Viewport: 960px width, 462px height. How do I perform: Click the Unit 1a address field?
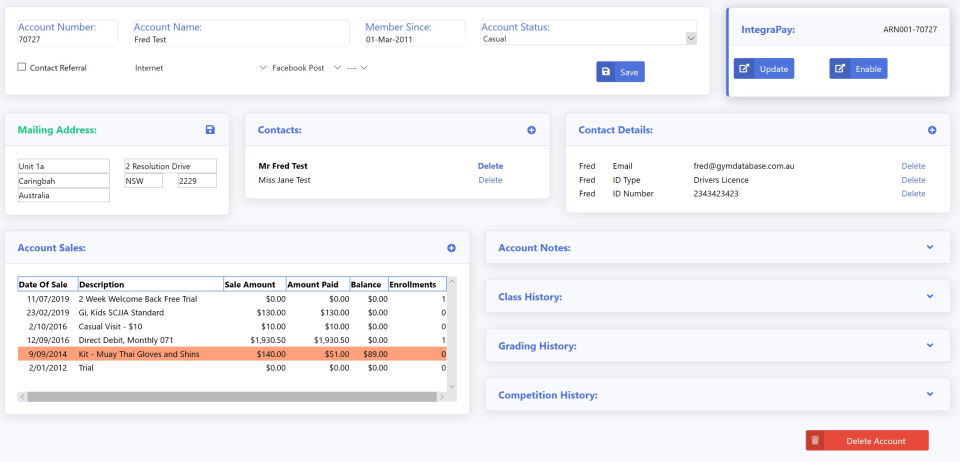tap(64, 166)
